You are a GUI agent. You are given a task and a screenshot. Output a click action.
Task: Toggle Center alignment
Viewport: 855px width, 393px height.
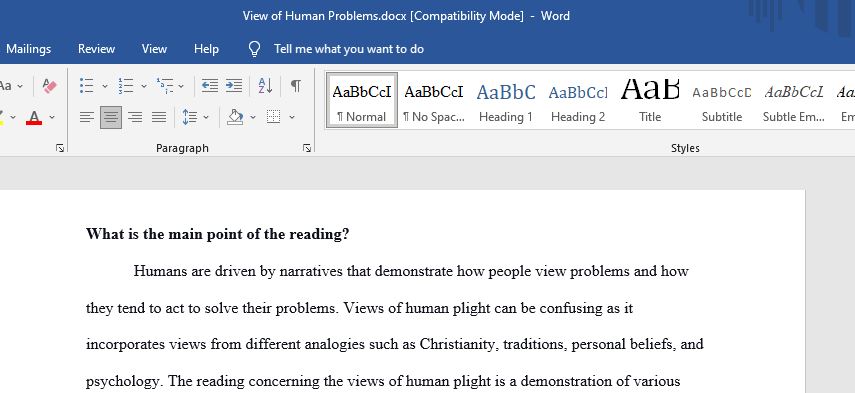coord(111,117)
